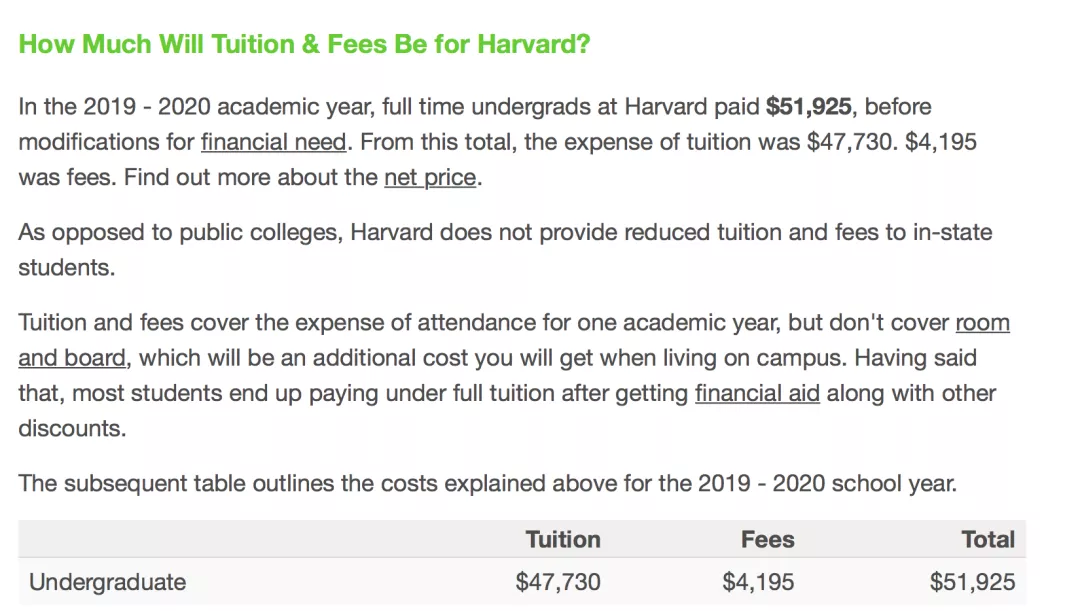This screenshot has height=611, width=1080.
Task: Click $4,195 in the first paragraph text
Action: pyautogui.click(x=940, y=142)
